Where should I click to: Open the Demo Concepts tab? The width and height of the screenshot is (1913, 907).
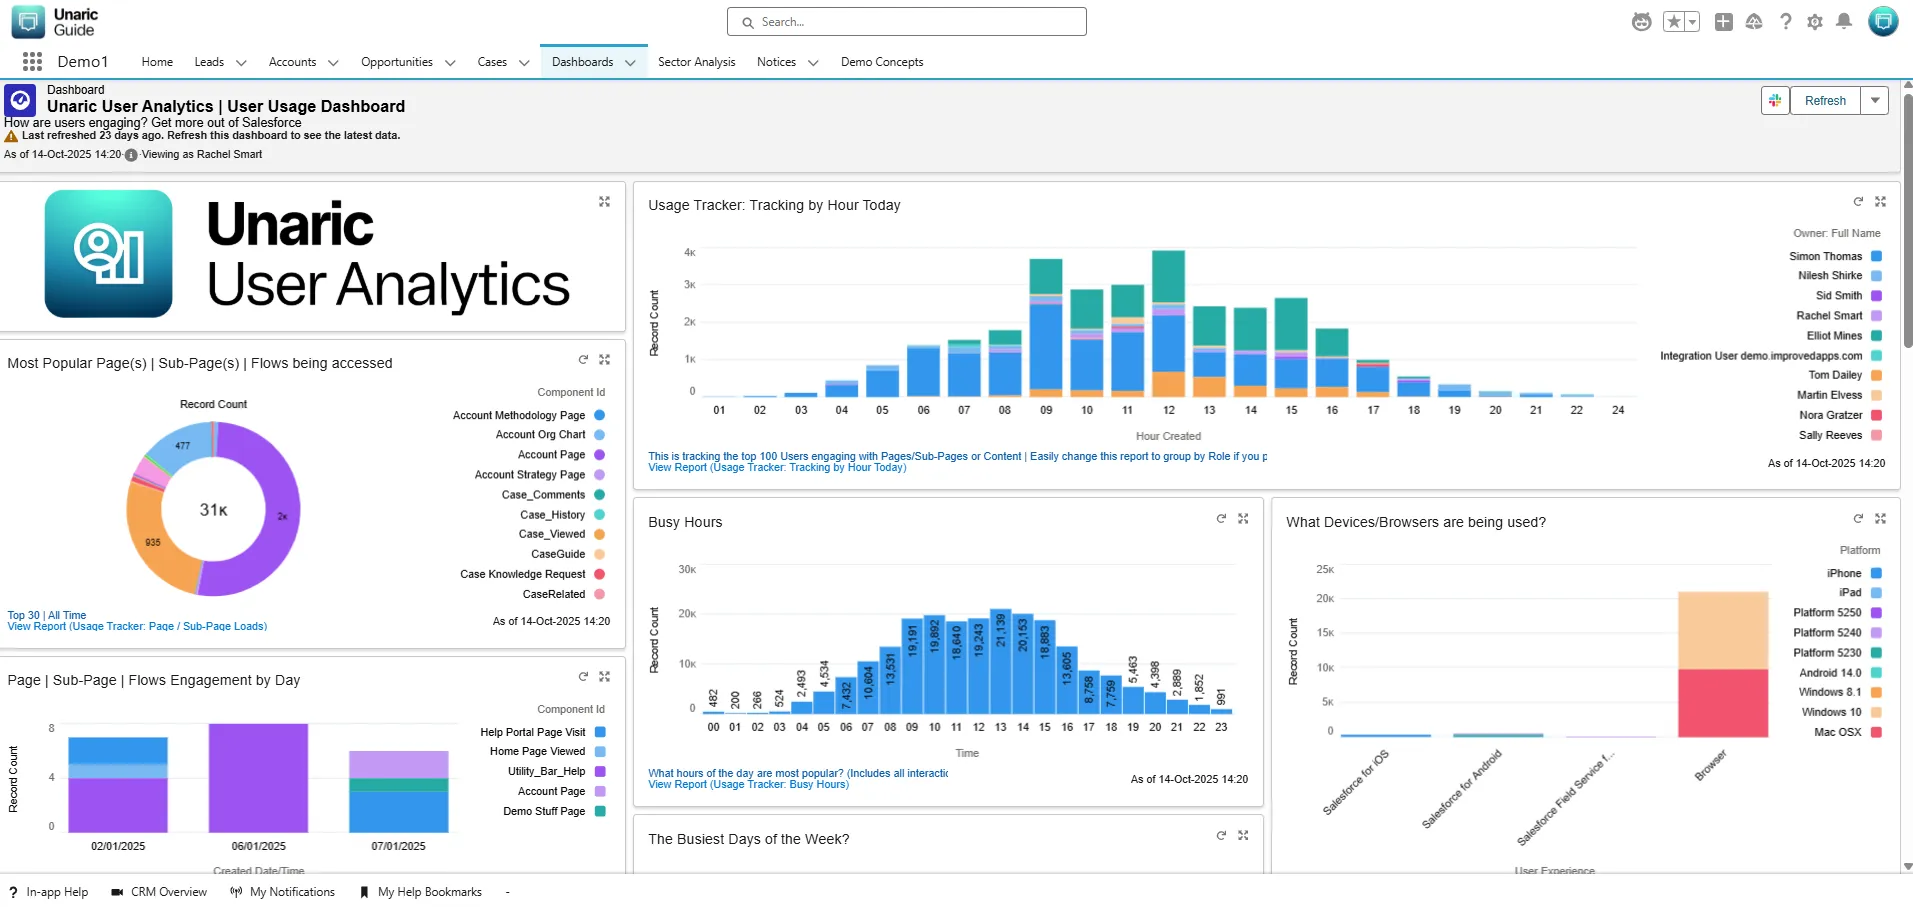[882, 62]
